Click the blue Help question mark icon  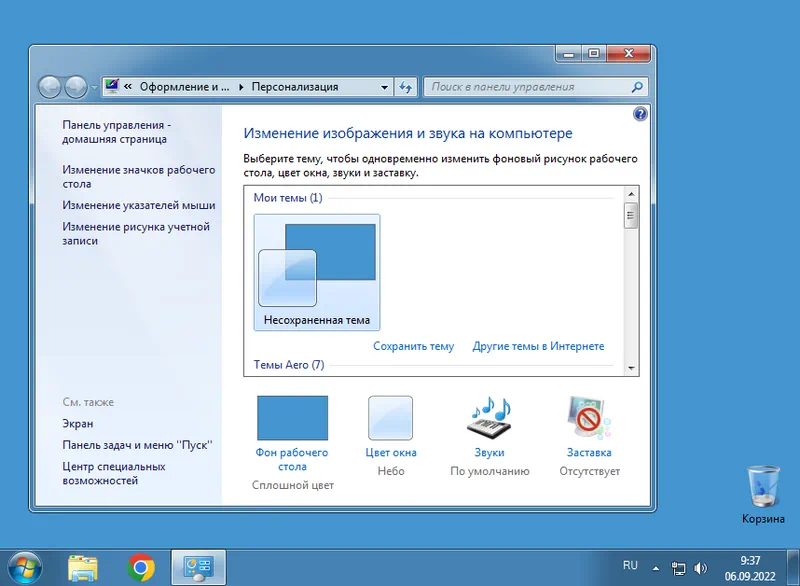[640, 115]
